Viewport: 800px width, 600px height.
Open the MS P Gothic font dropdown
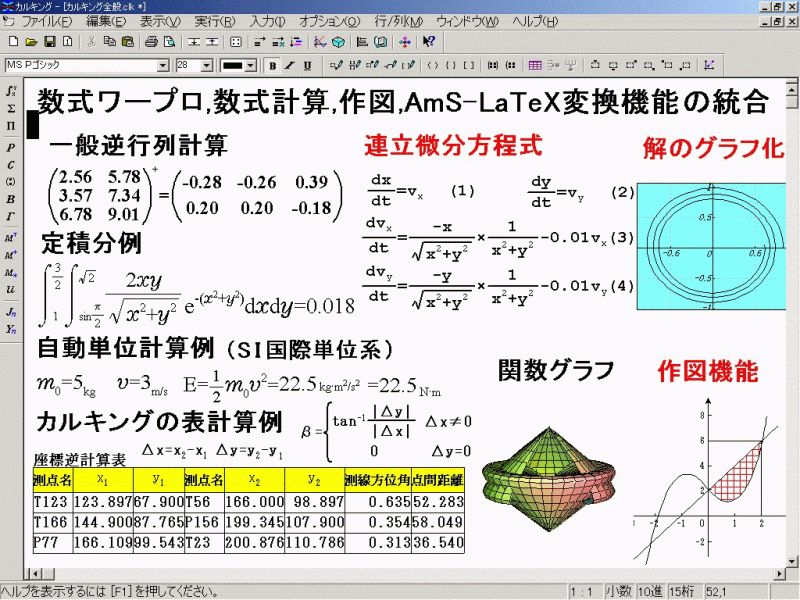(163, 66)
